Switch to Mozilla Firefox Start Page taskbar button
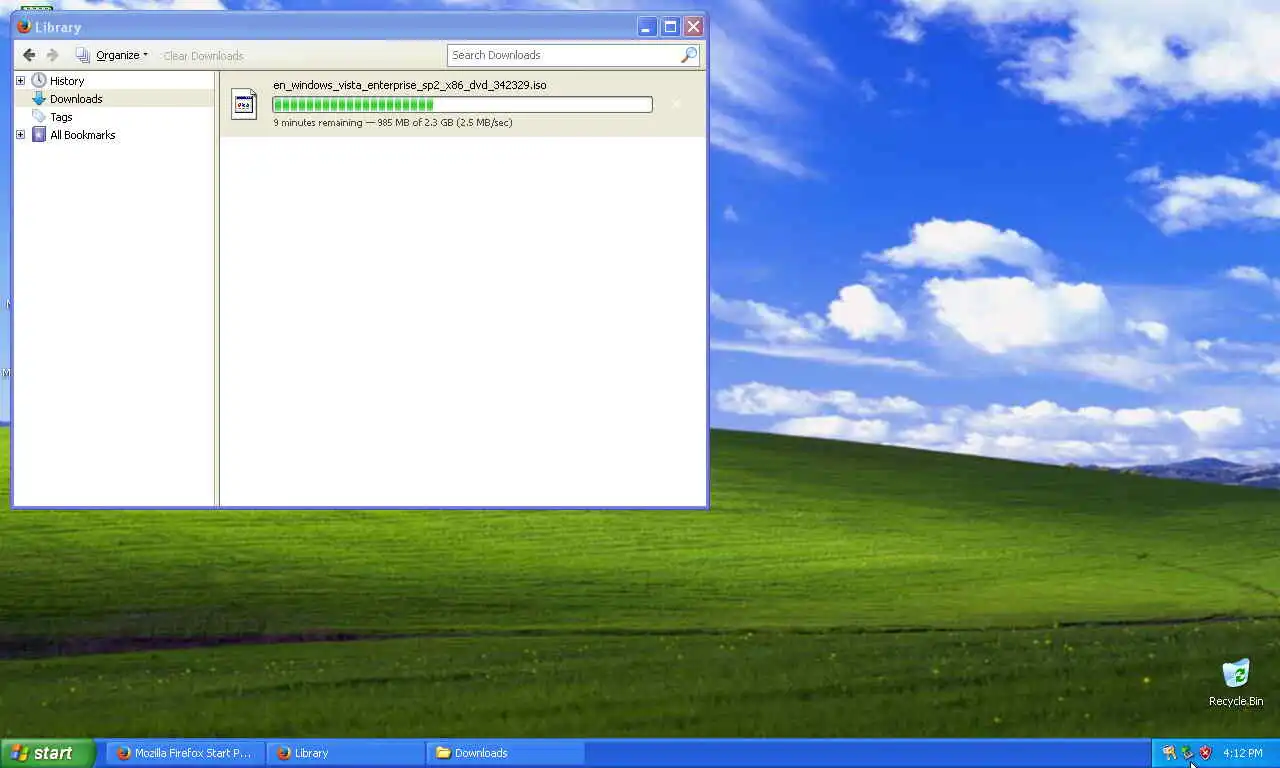 click(x=184, y=753)
